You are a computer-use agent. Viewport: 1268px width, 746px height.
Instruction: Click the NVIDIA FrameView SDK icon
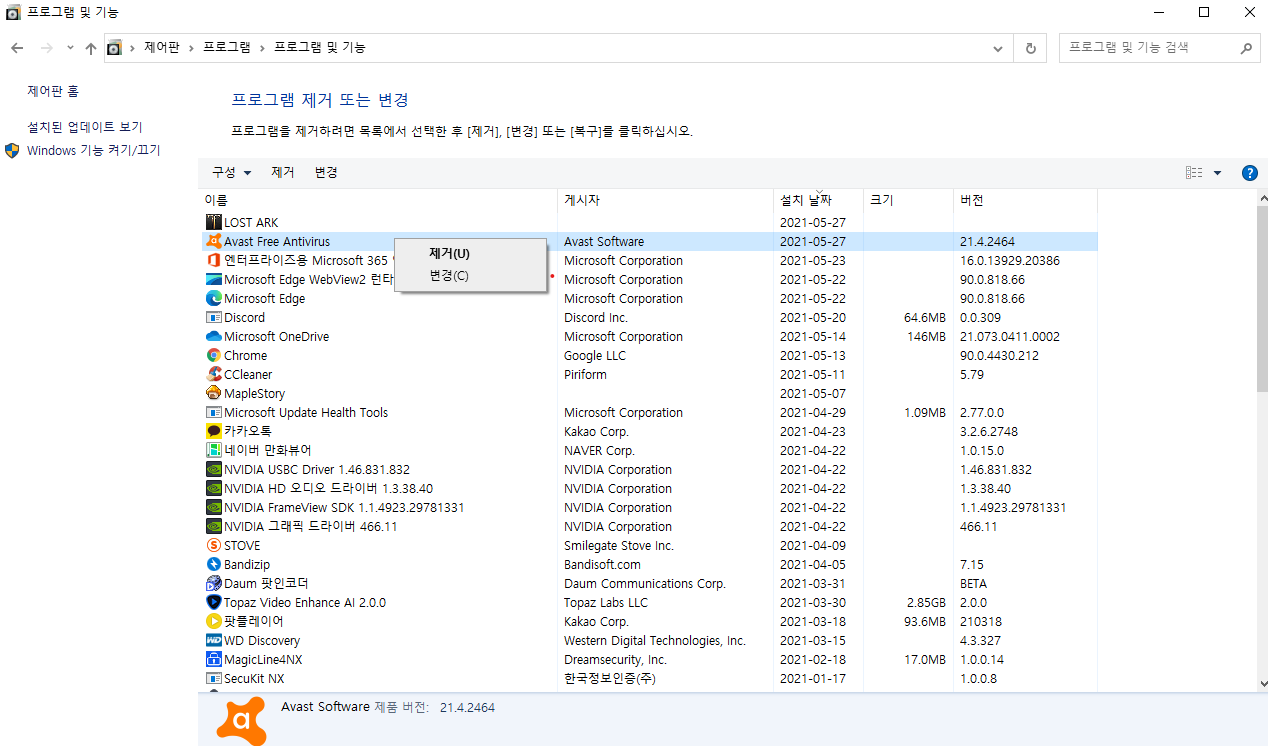point(213,507)
